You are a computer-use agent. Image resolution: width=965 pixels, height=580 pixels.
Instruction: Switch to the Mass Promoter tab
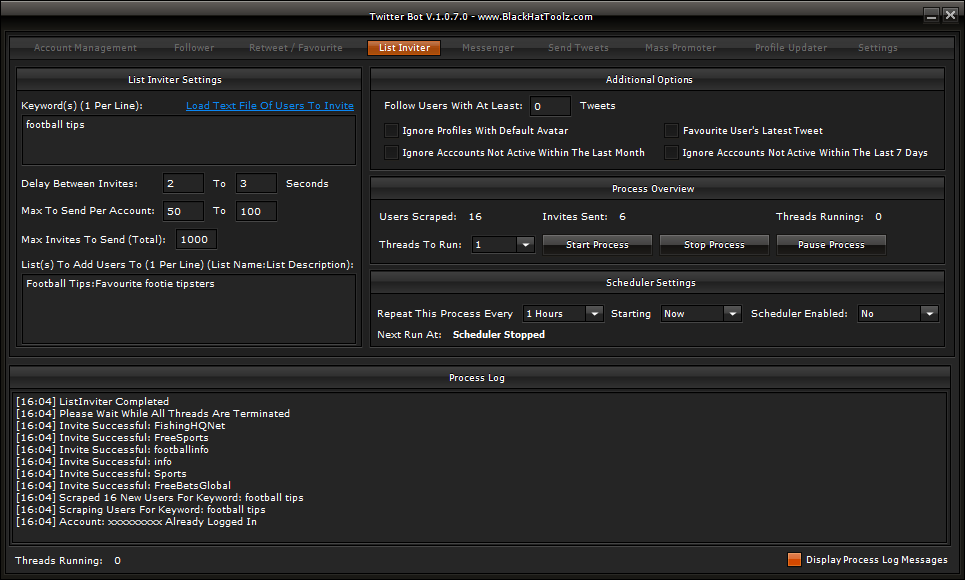coord(680,47)
